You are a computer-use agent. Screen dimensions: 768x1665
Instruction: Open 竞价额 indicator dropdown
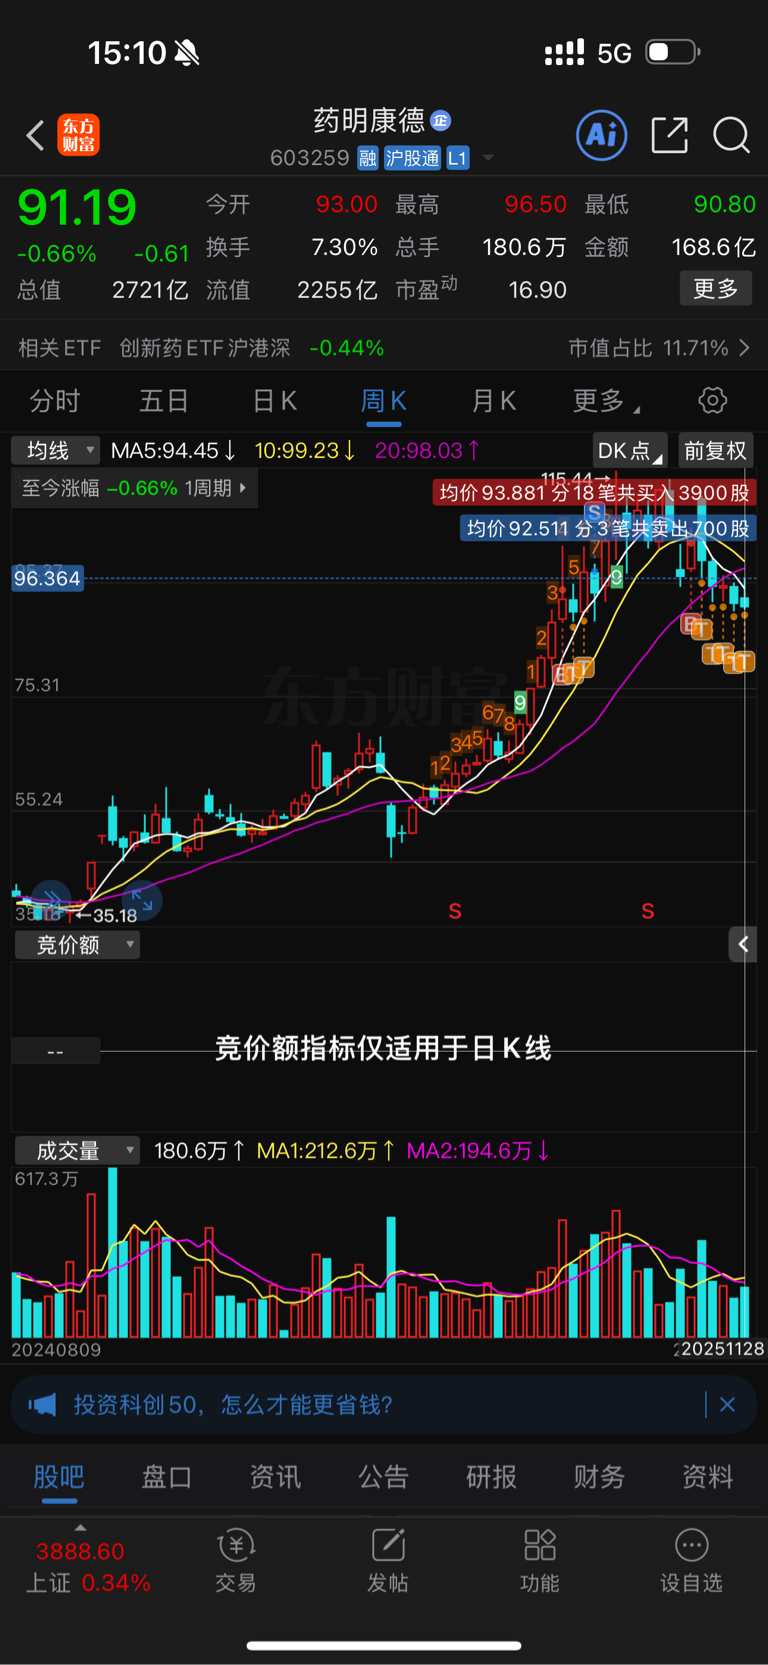coord(77,945)
